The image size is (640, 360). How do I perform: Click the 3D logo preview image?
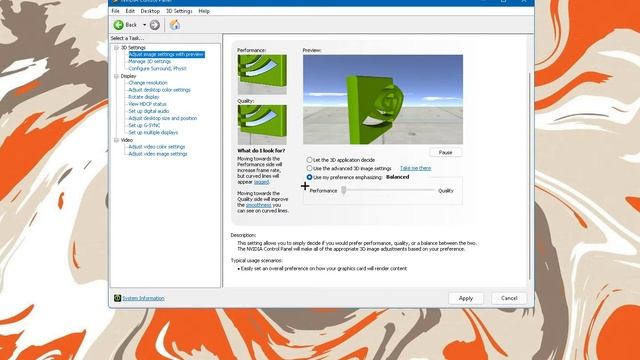pos(383,99)
